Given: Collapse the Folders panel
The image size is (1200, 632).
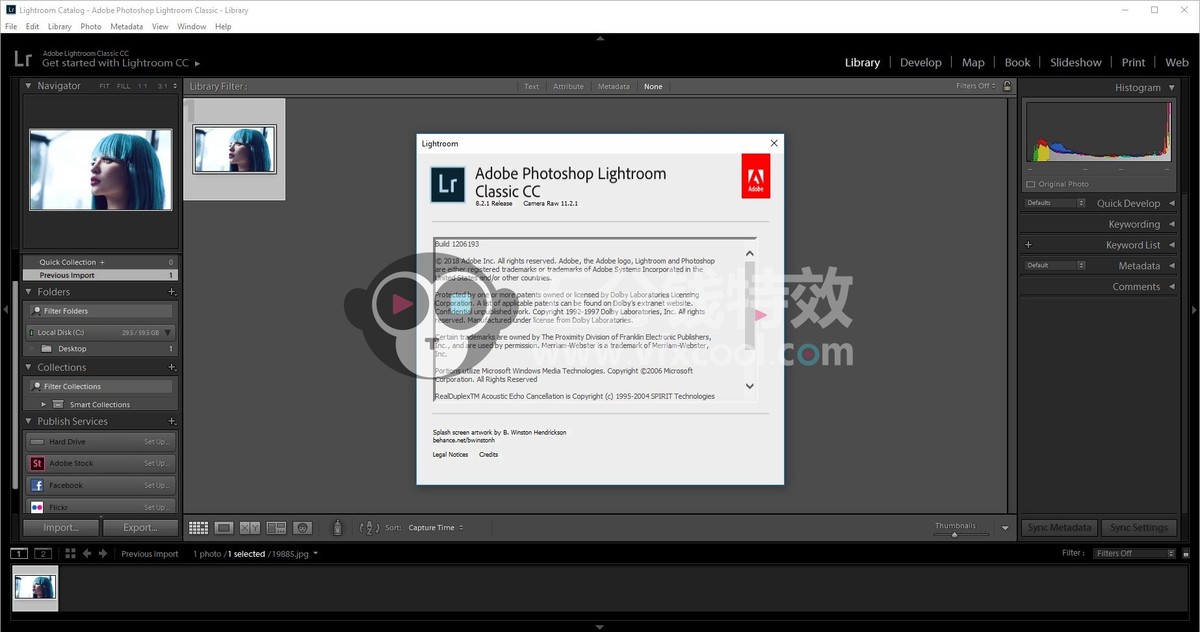Looking at the screenshot, I should click(x=29, y=292).
